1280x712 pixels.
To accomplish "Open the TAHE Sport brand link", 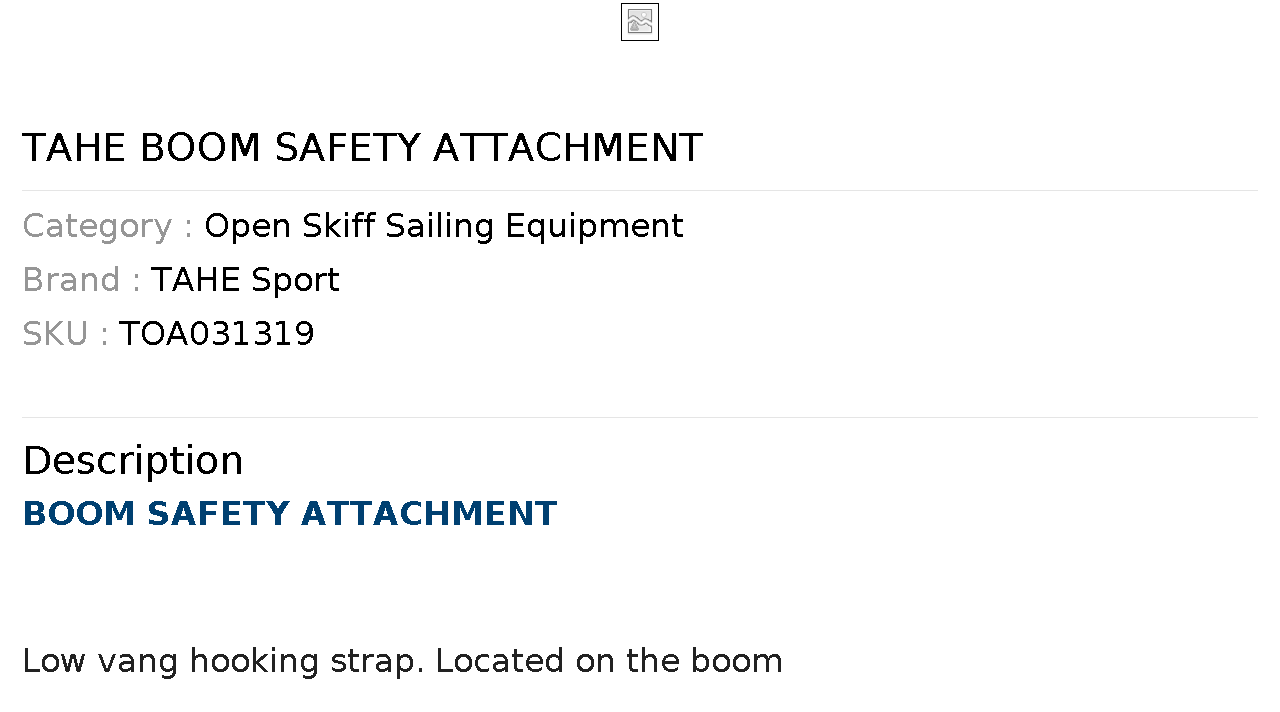I will pos(245,280).
